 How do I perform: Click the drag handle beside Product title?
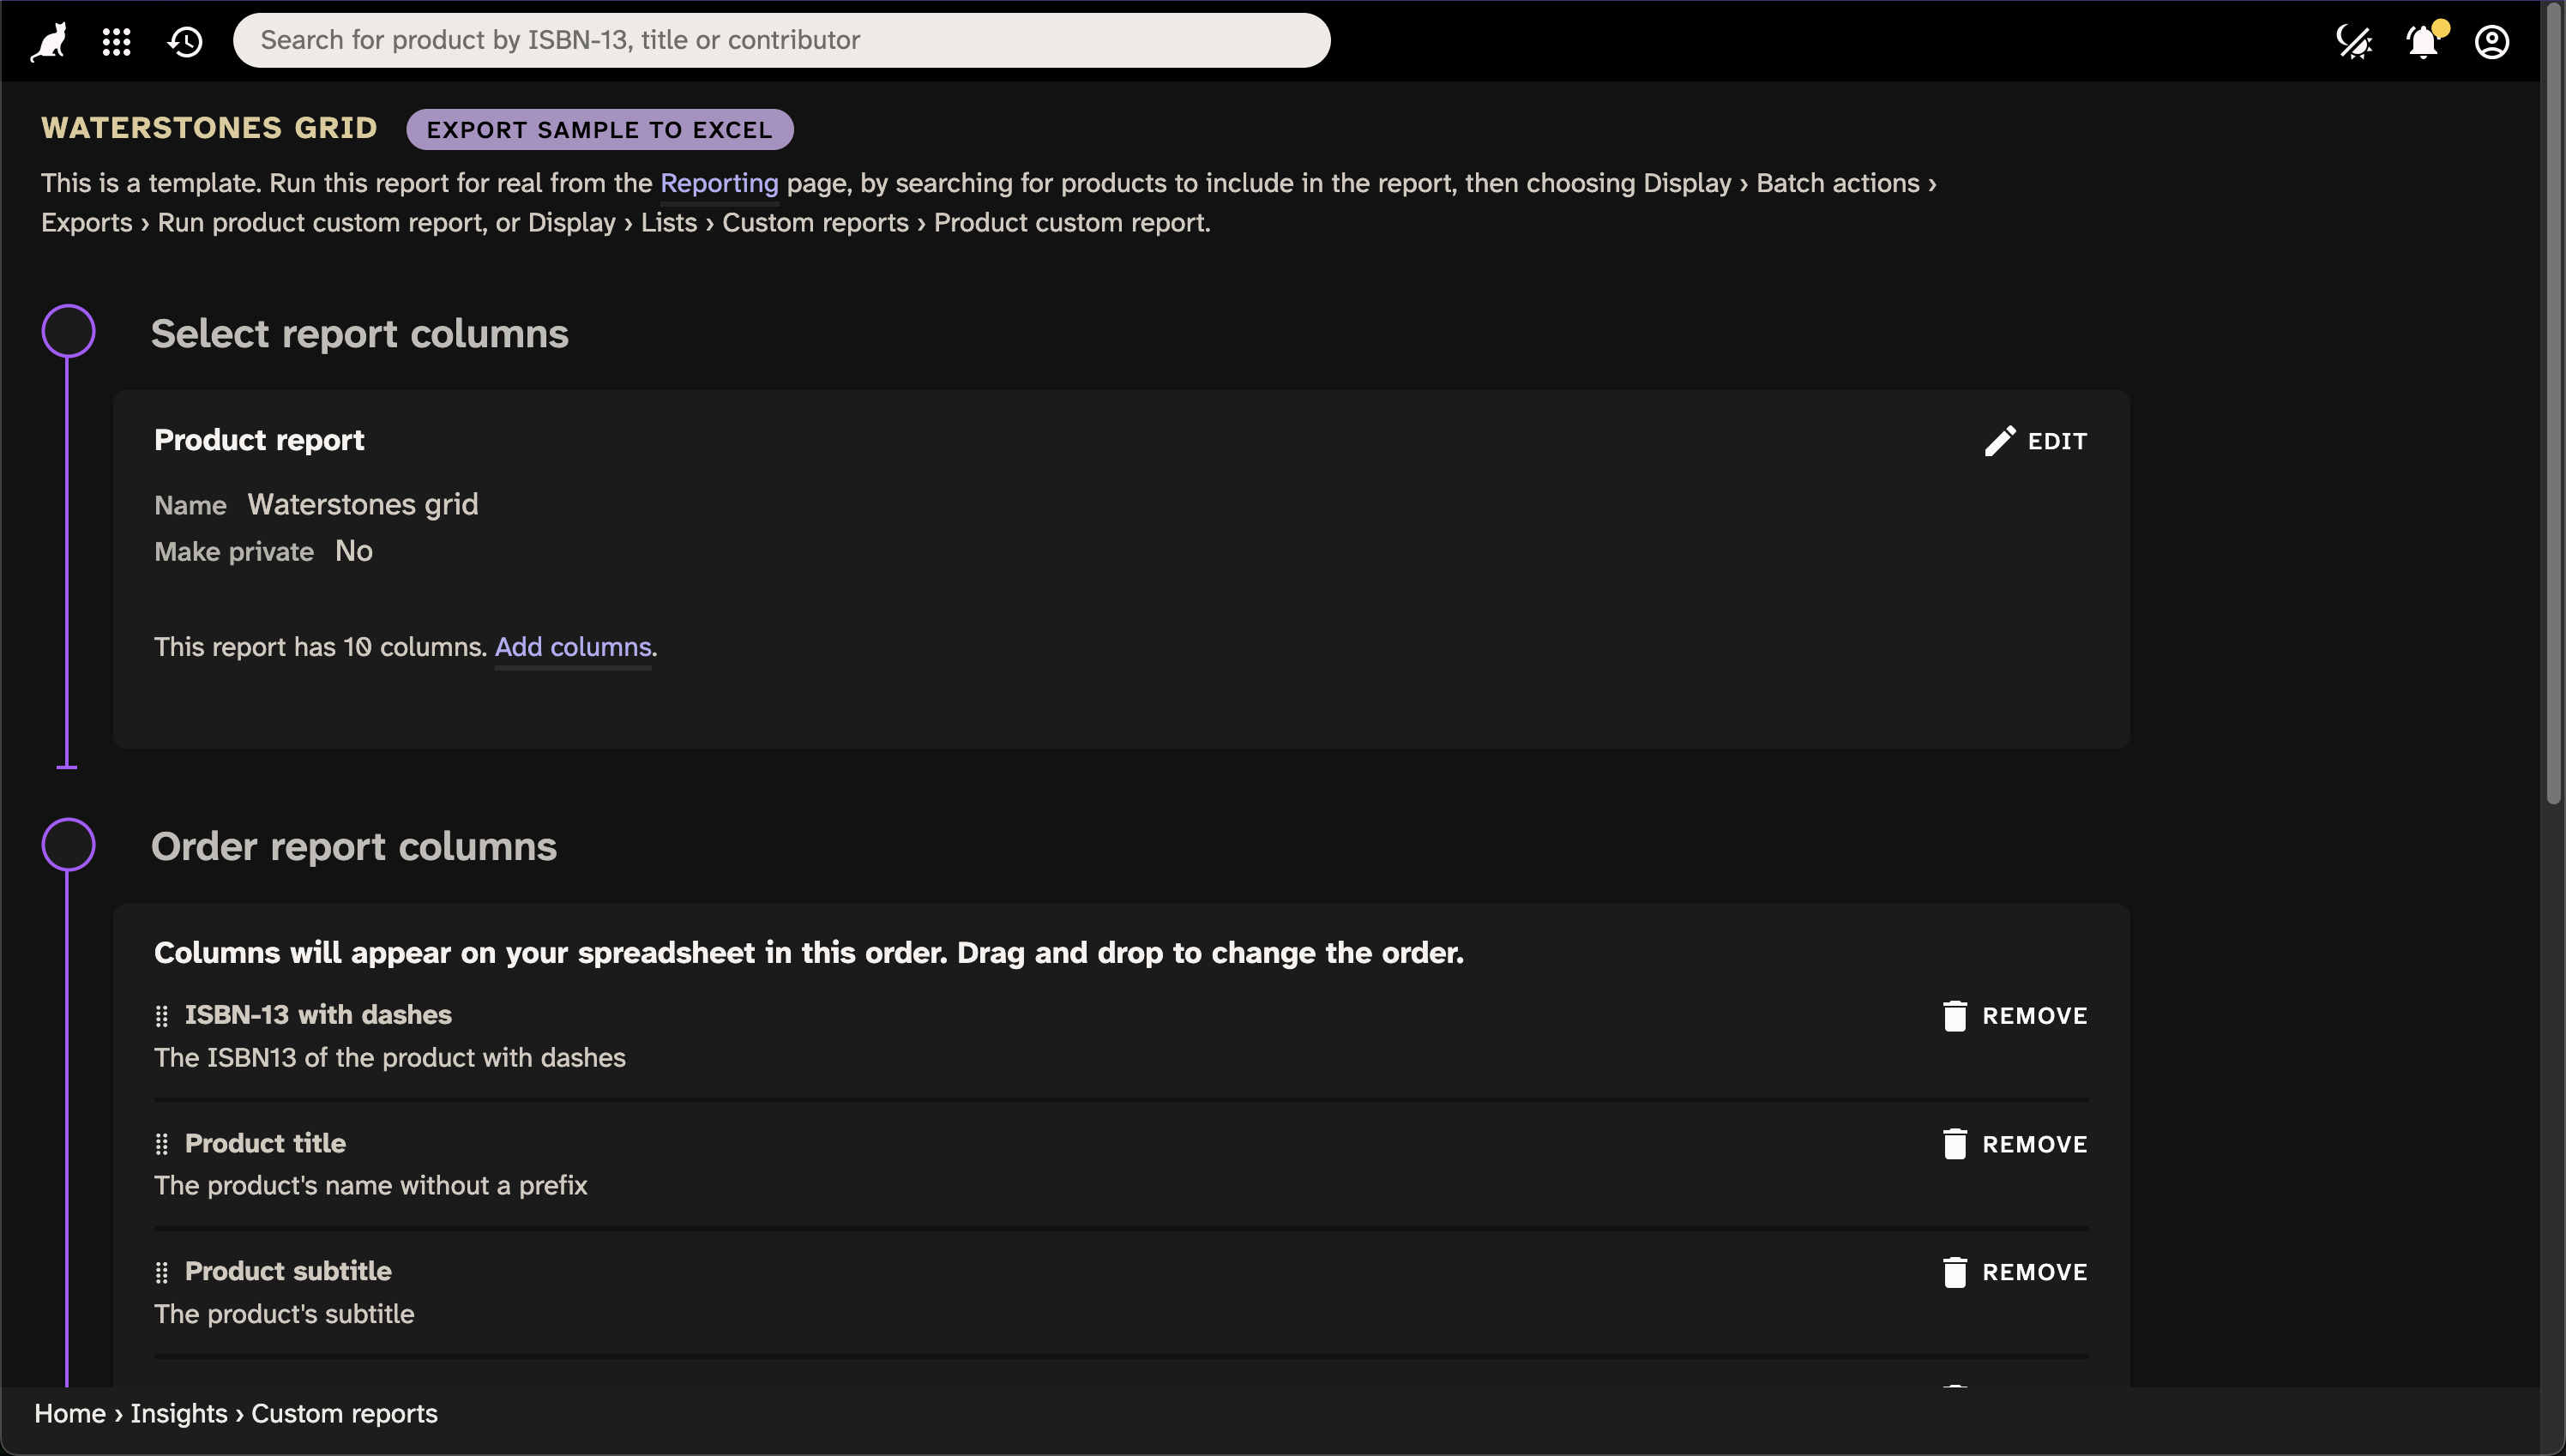[x=162, y=1143]
